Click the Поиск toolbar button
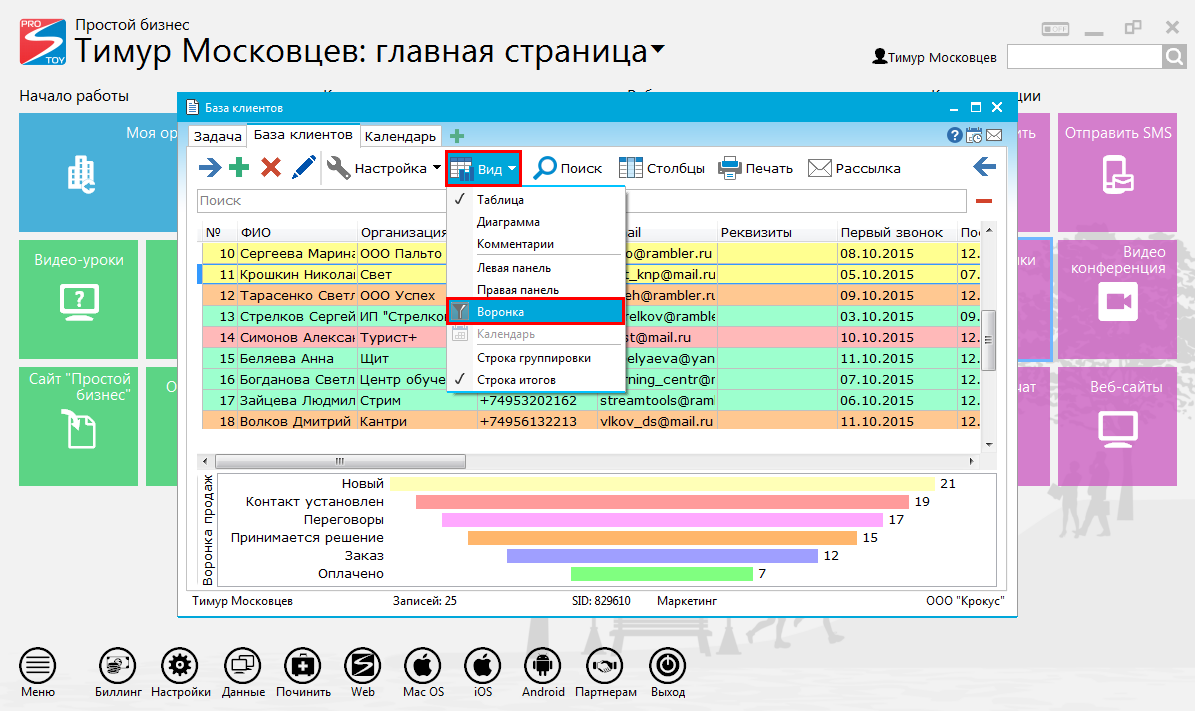The width and height of the screenshot is (1195, 711). coord(567,168)
